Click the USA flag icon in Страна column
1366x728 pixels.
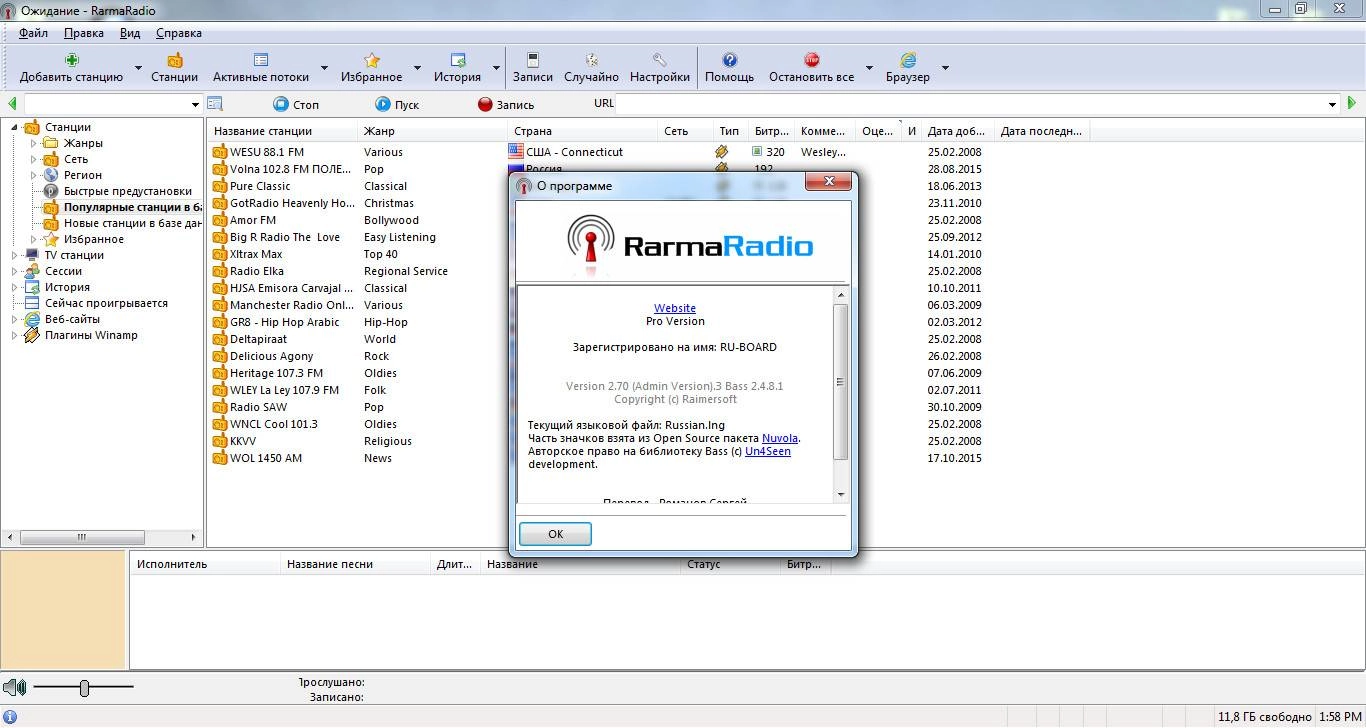(x=516, y=152)
